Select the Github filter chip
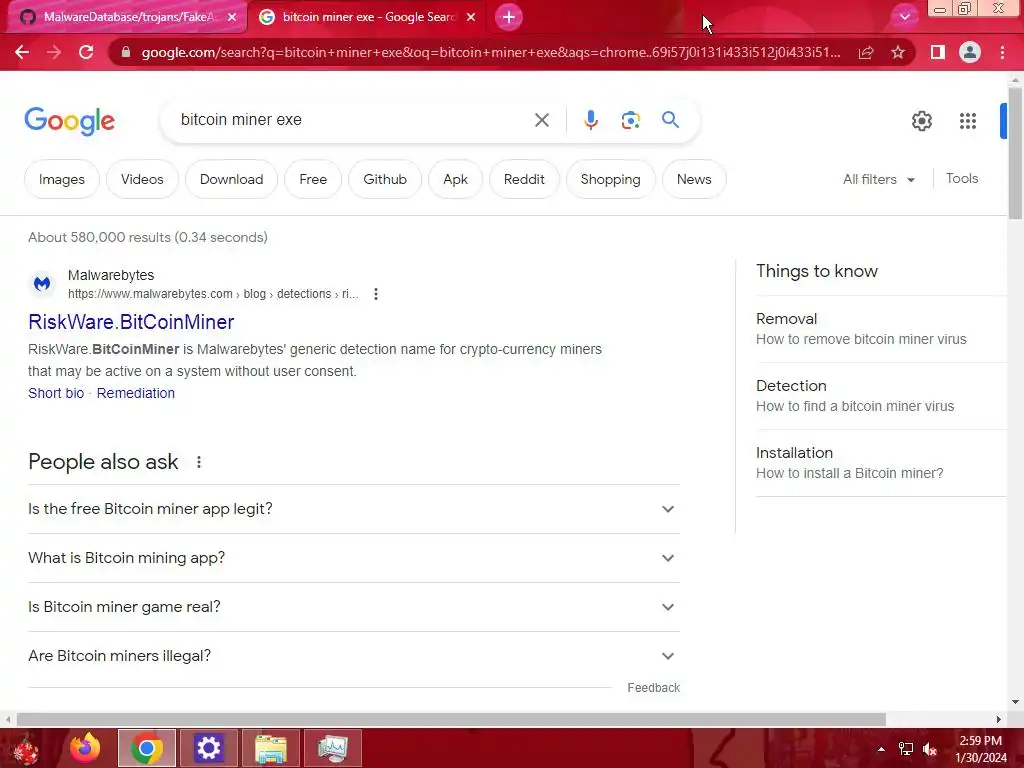This screenshot has width=1024, height=768. tap(385, 179)
